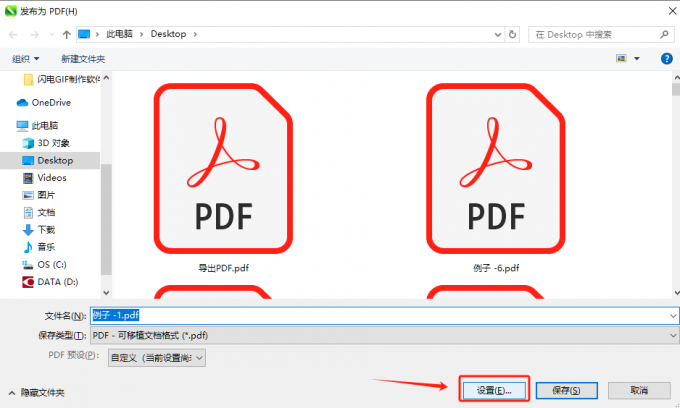Refresh the folder view
The height and width of the screenshot is (408, 680).
coord(512,34)
